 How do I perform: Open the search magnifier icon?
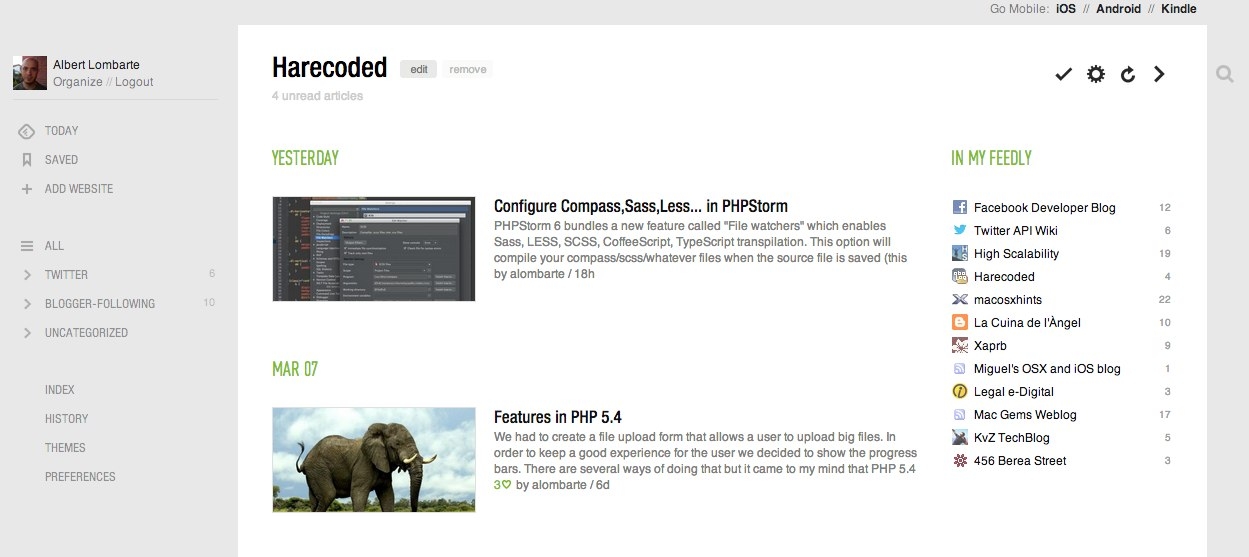(x=1225, y=73)
